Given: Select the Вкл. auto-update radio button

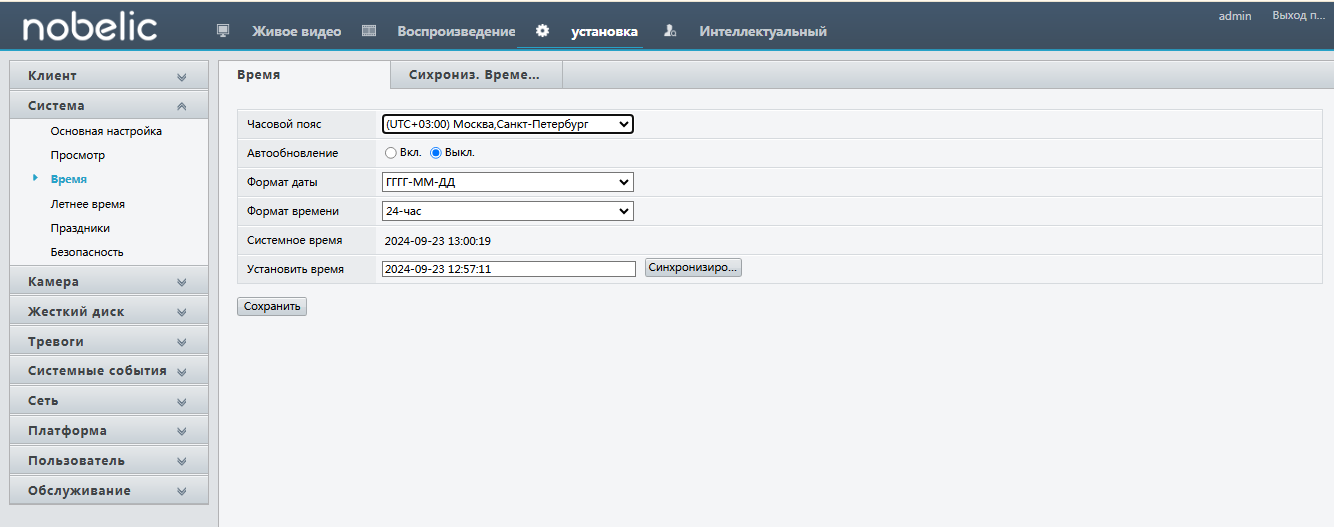Looking at the screenshot, I should tap(391, 153).
